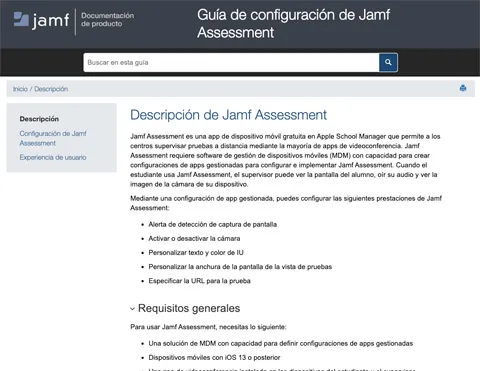Click 'Dispositivos móviles con iOS 13 o posterior' bullet
Image resolution: width=480 pixels, height=371 pixels.
click(x=214, y=358)
